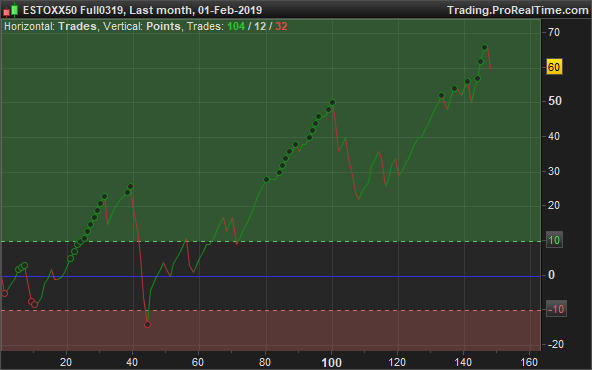Click the green winning trades count 104
This screenshot has height=370, width=592.
point(236,26)
